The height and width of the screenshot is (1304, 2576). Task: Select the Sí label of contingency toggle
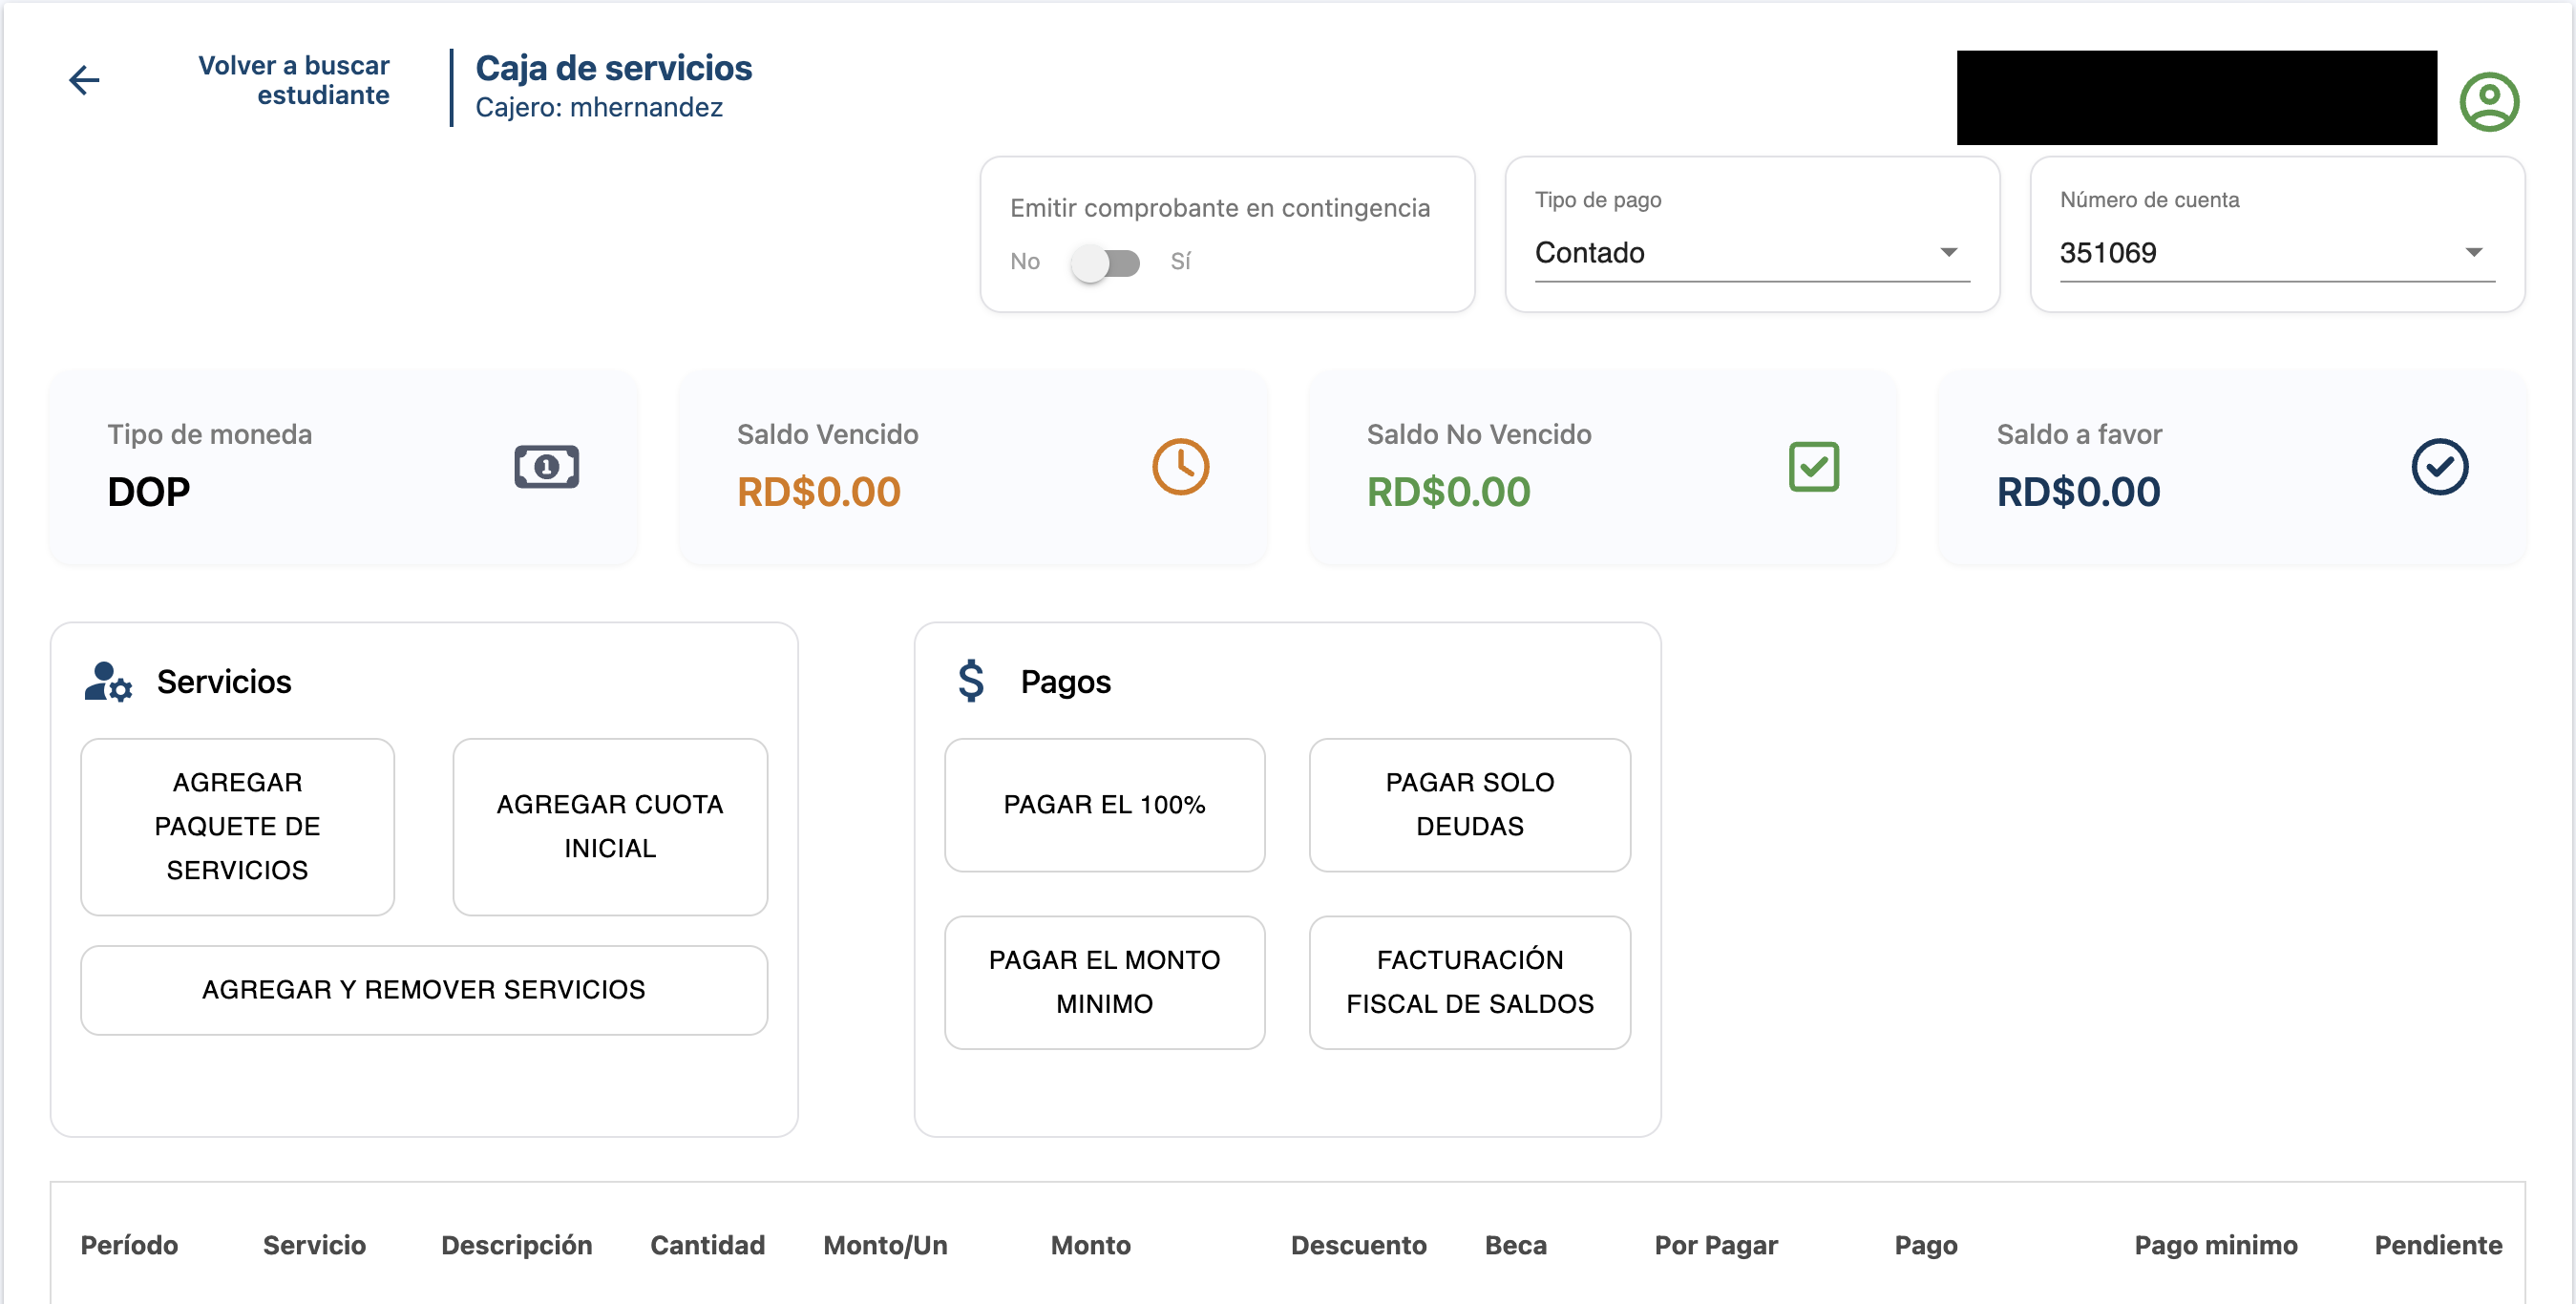tap(1180, 262)
